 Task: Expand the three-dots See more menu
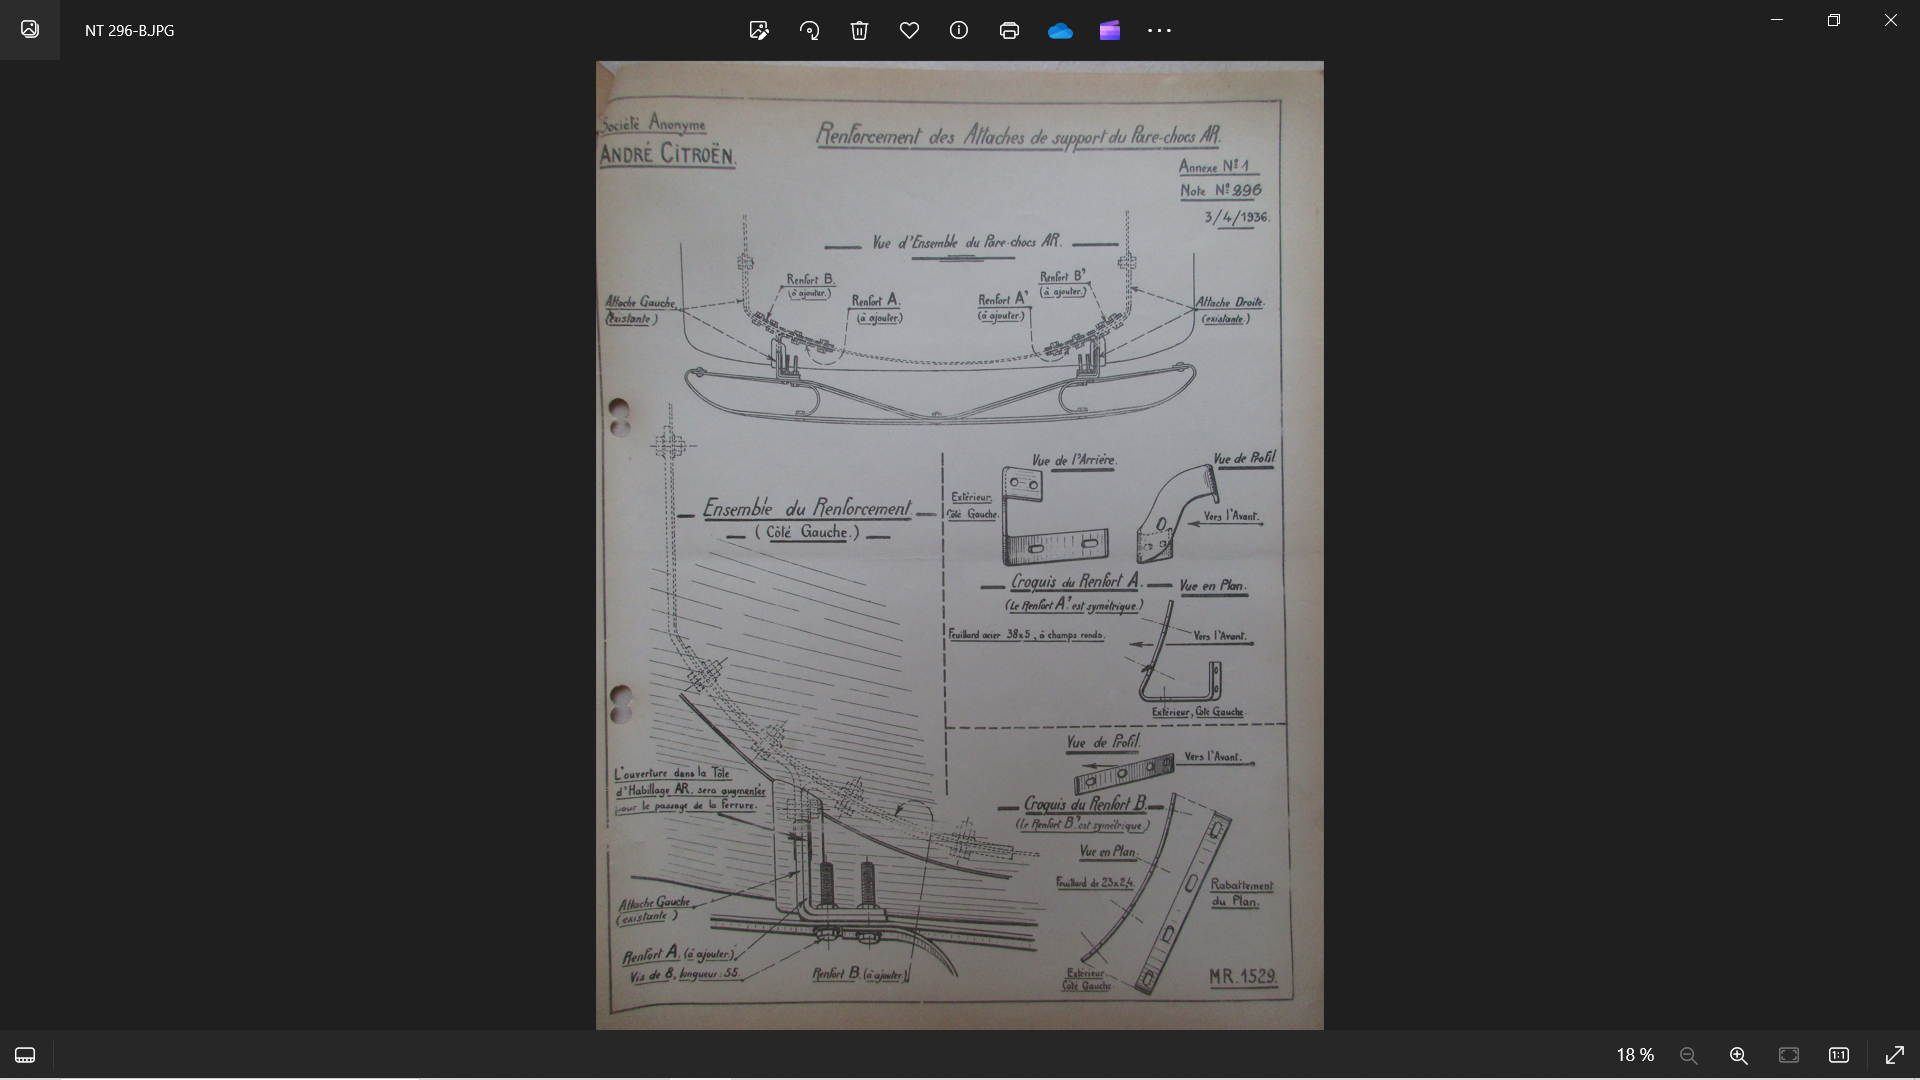[1159, 30]
